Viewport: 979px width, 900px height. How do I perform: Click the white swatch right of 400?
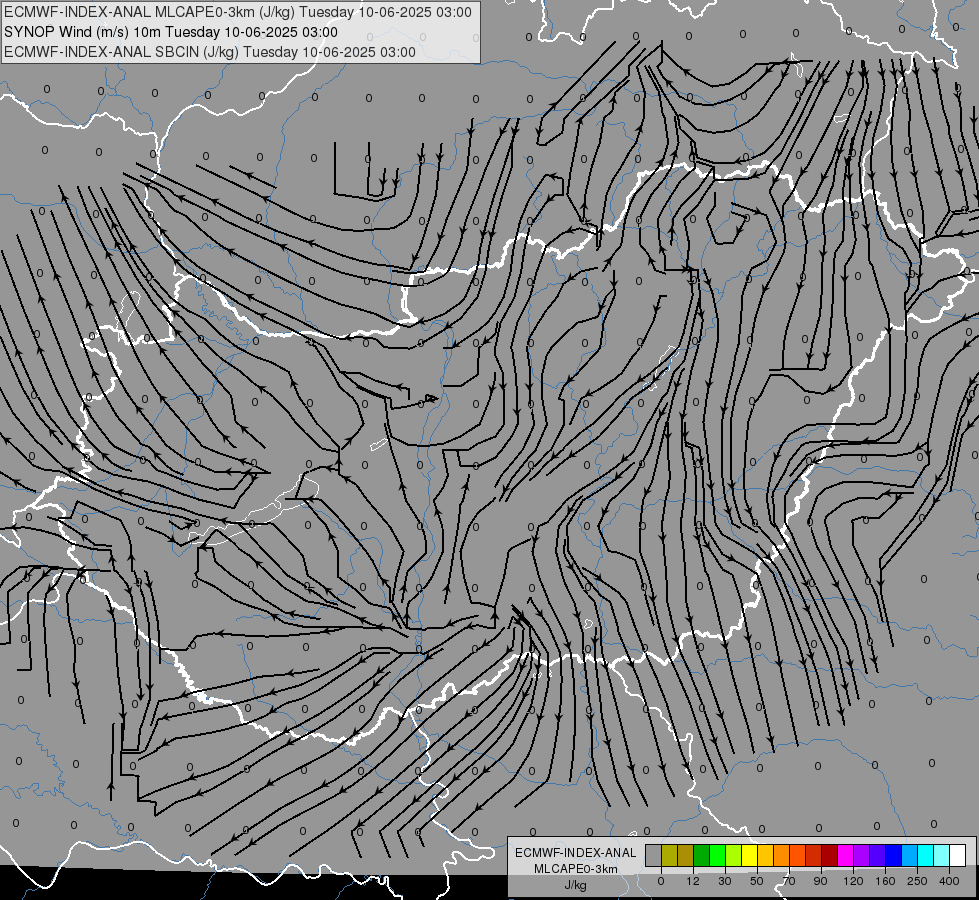pos(958,856)
